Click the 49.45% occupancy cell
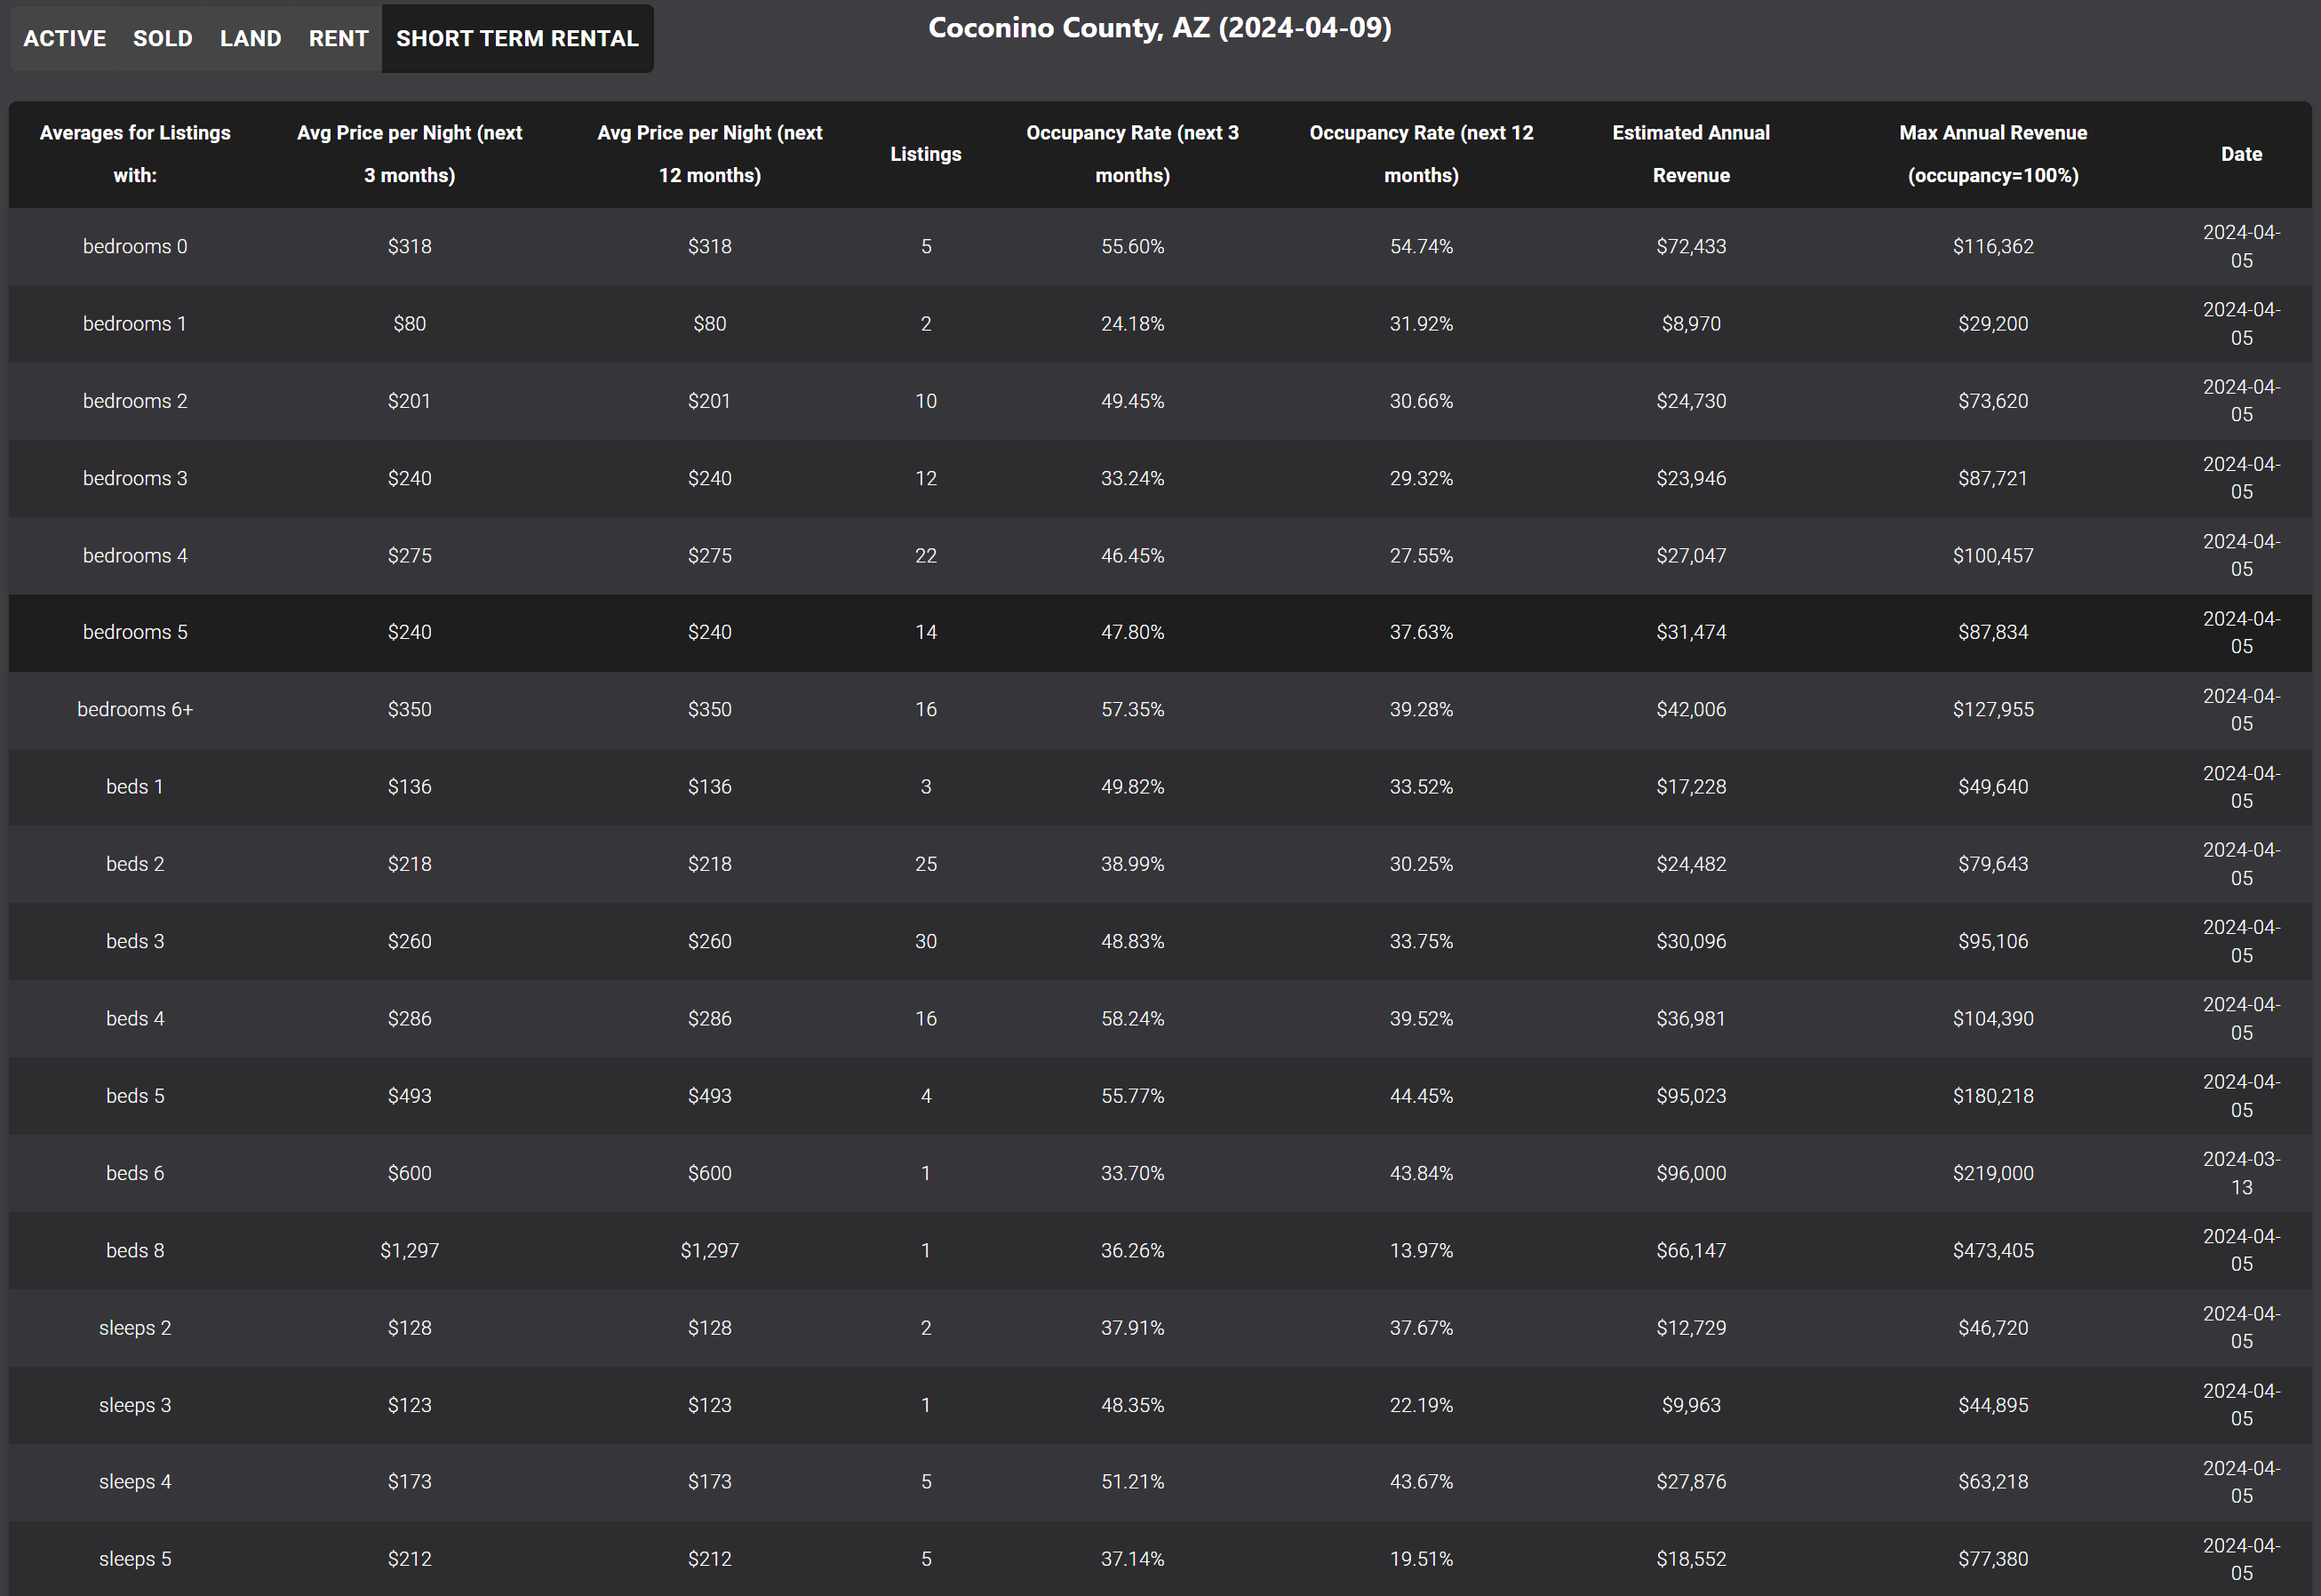Viewport: 2321px width, 1596px height. point(1132,401)
